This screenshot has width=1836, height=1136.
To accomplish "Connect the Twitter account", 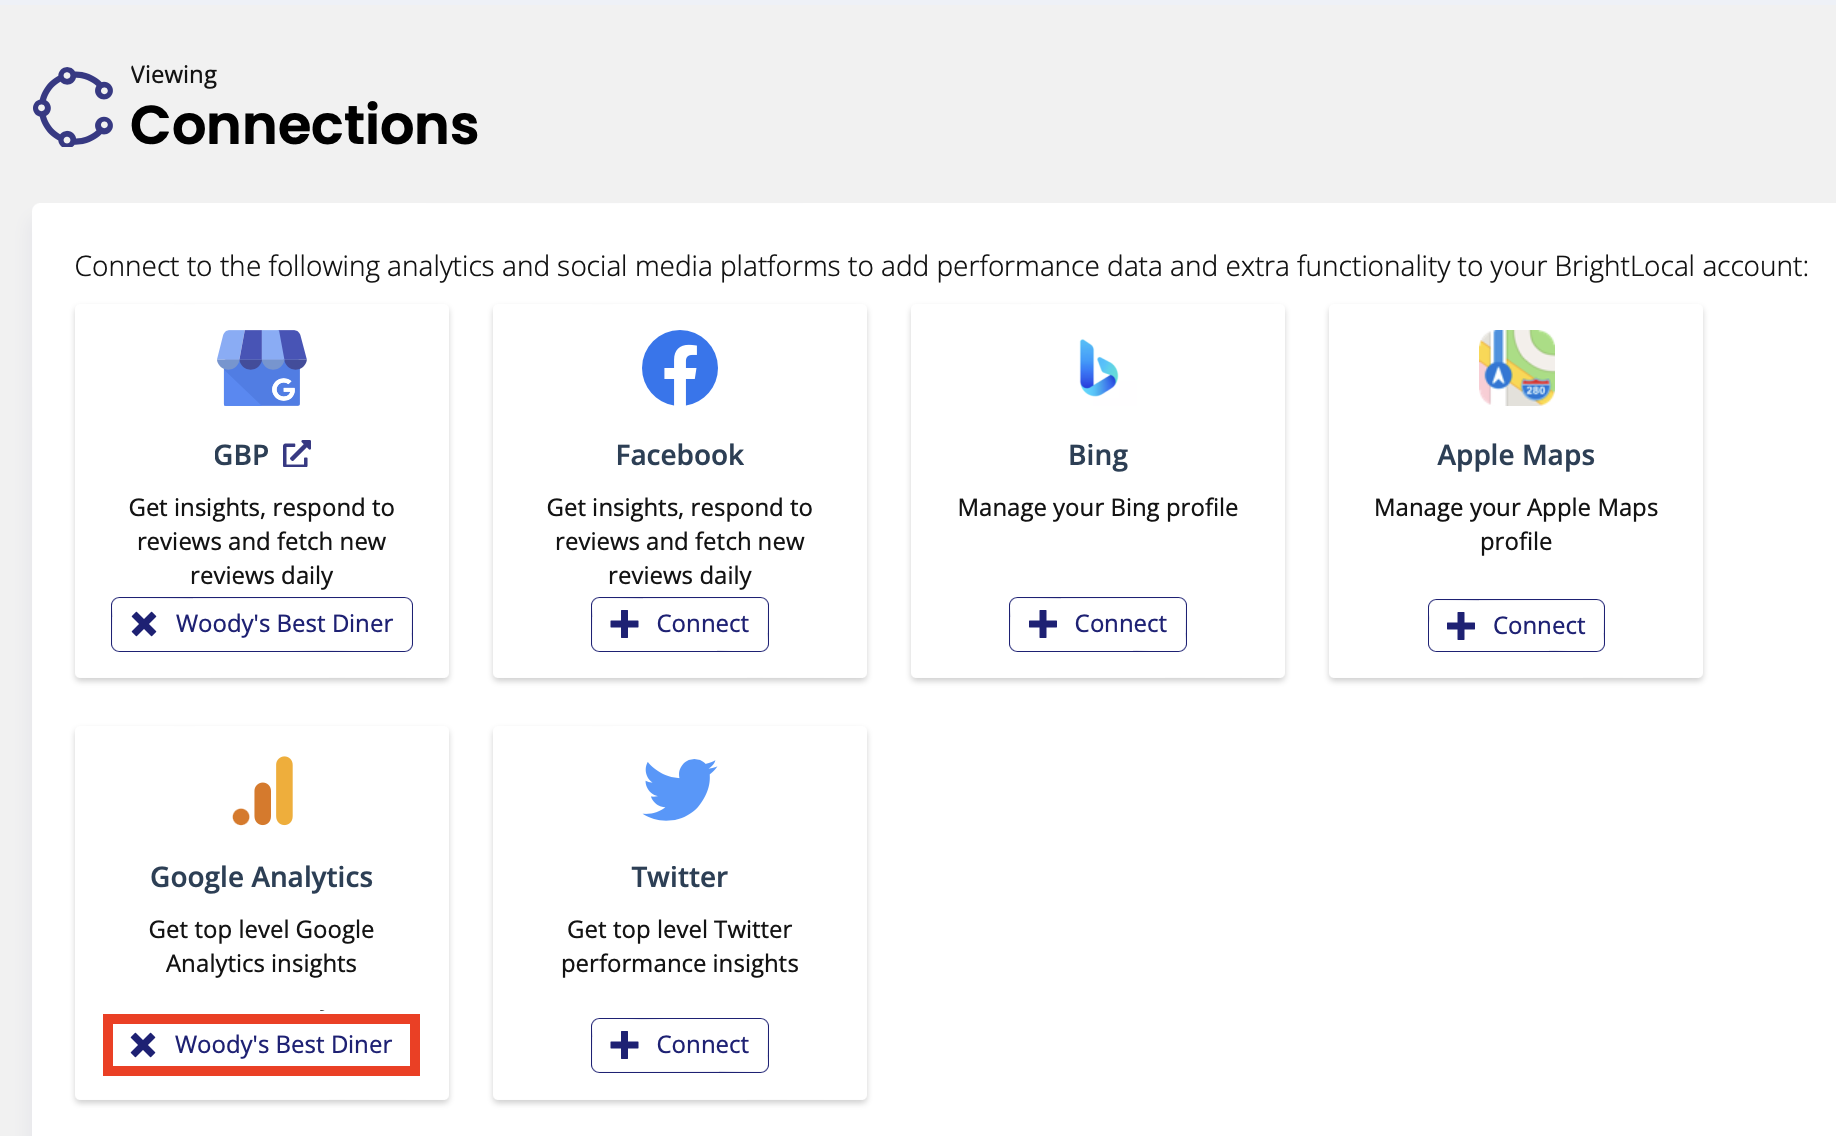I will pyautogui.click(x=680, y=1045).
